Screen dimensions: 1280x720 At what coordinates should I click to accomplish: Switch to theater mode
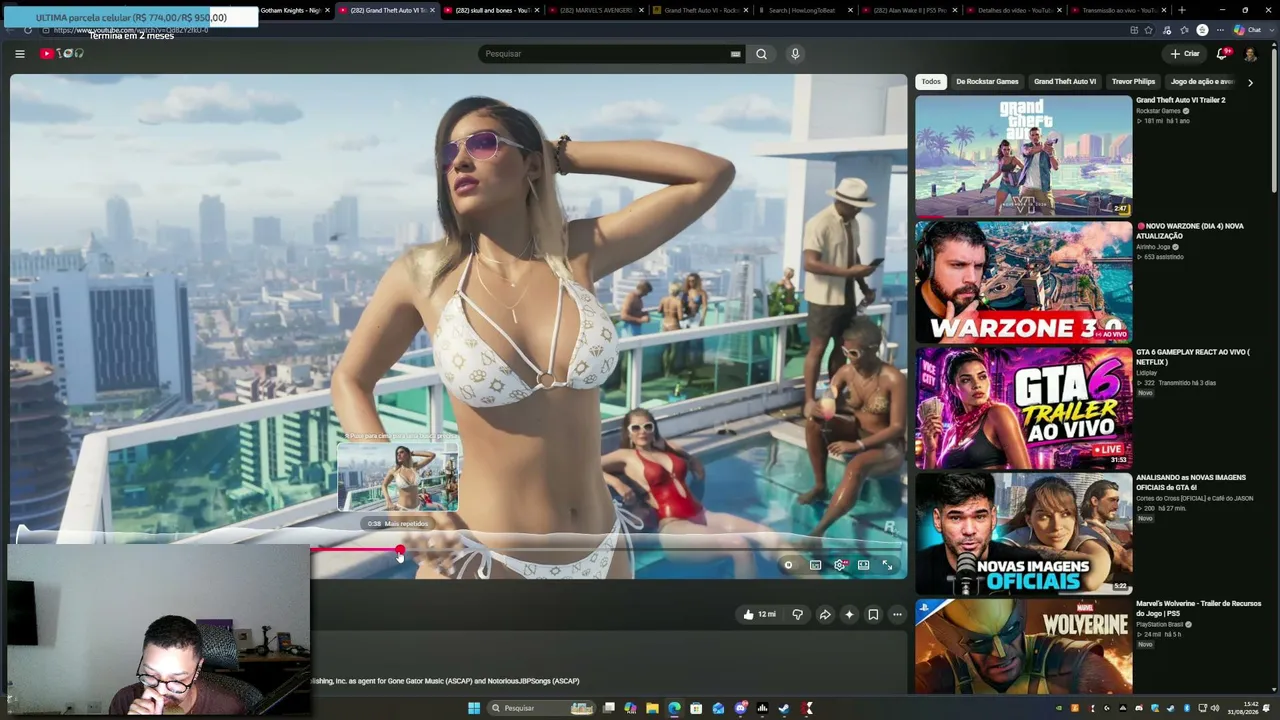pos(864,565)
